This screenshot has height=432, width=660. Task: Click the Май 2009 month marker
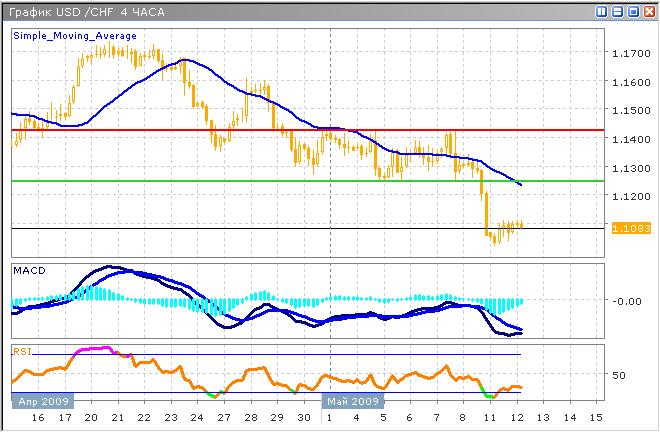click(352, 400)
